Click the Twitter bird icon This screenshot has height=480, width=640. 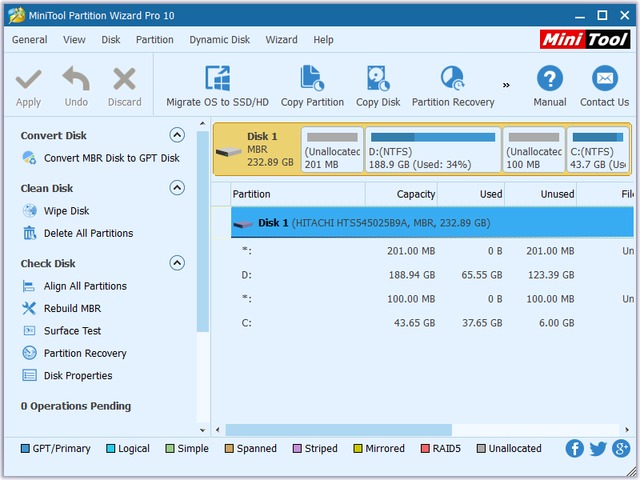[x=598, y=449]
